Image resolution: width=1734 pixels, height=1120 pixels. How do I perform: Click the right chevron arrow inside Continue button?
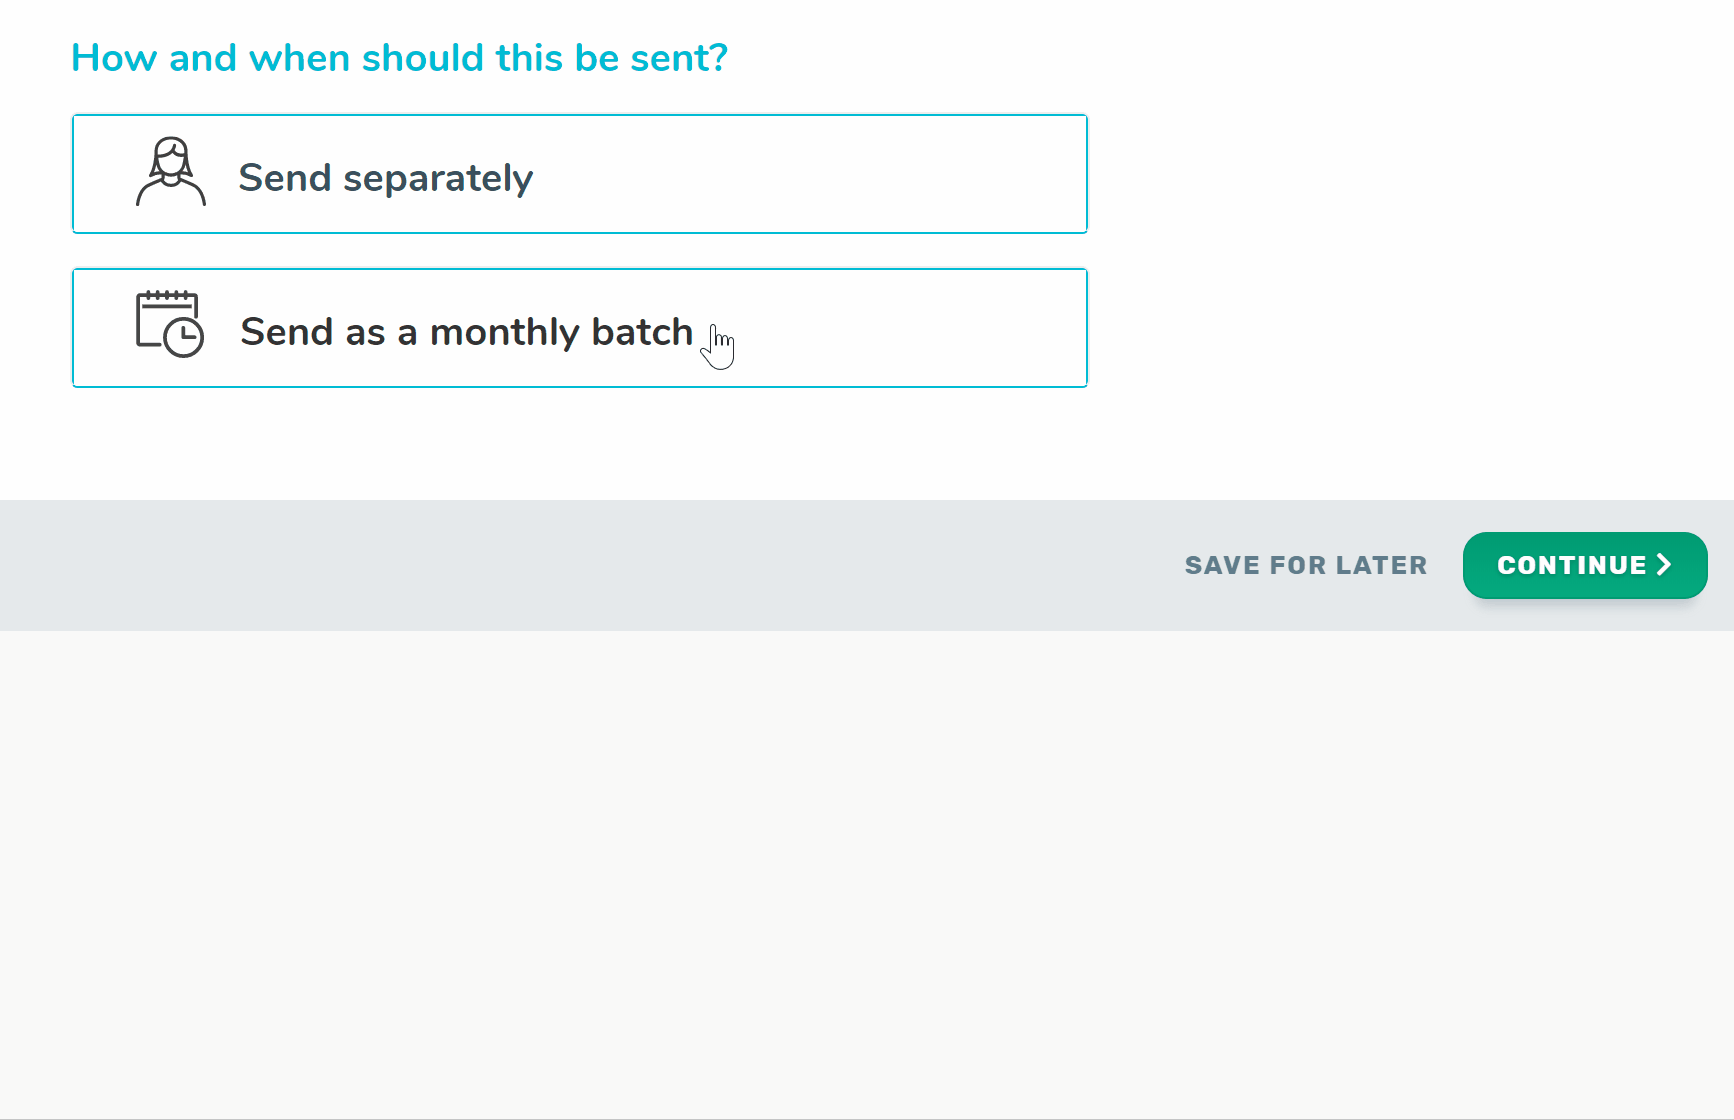click(1664, 565)
